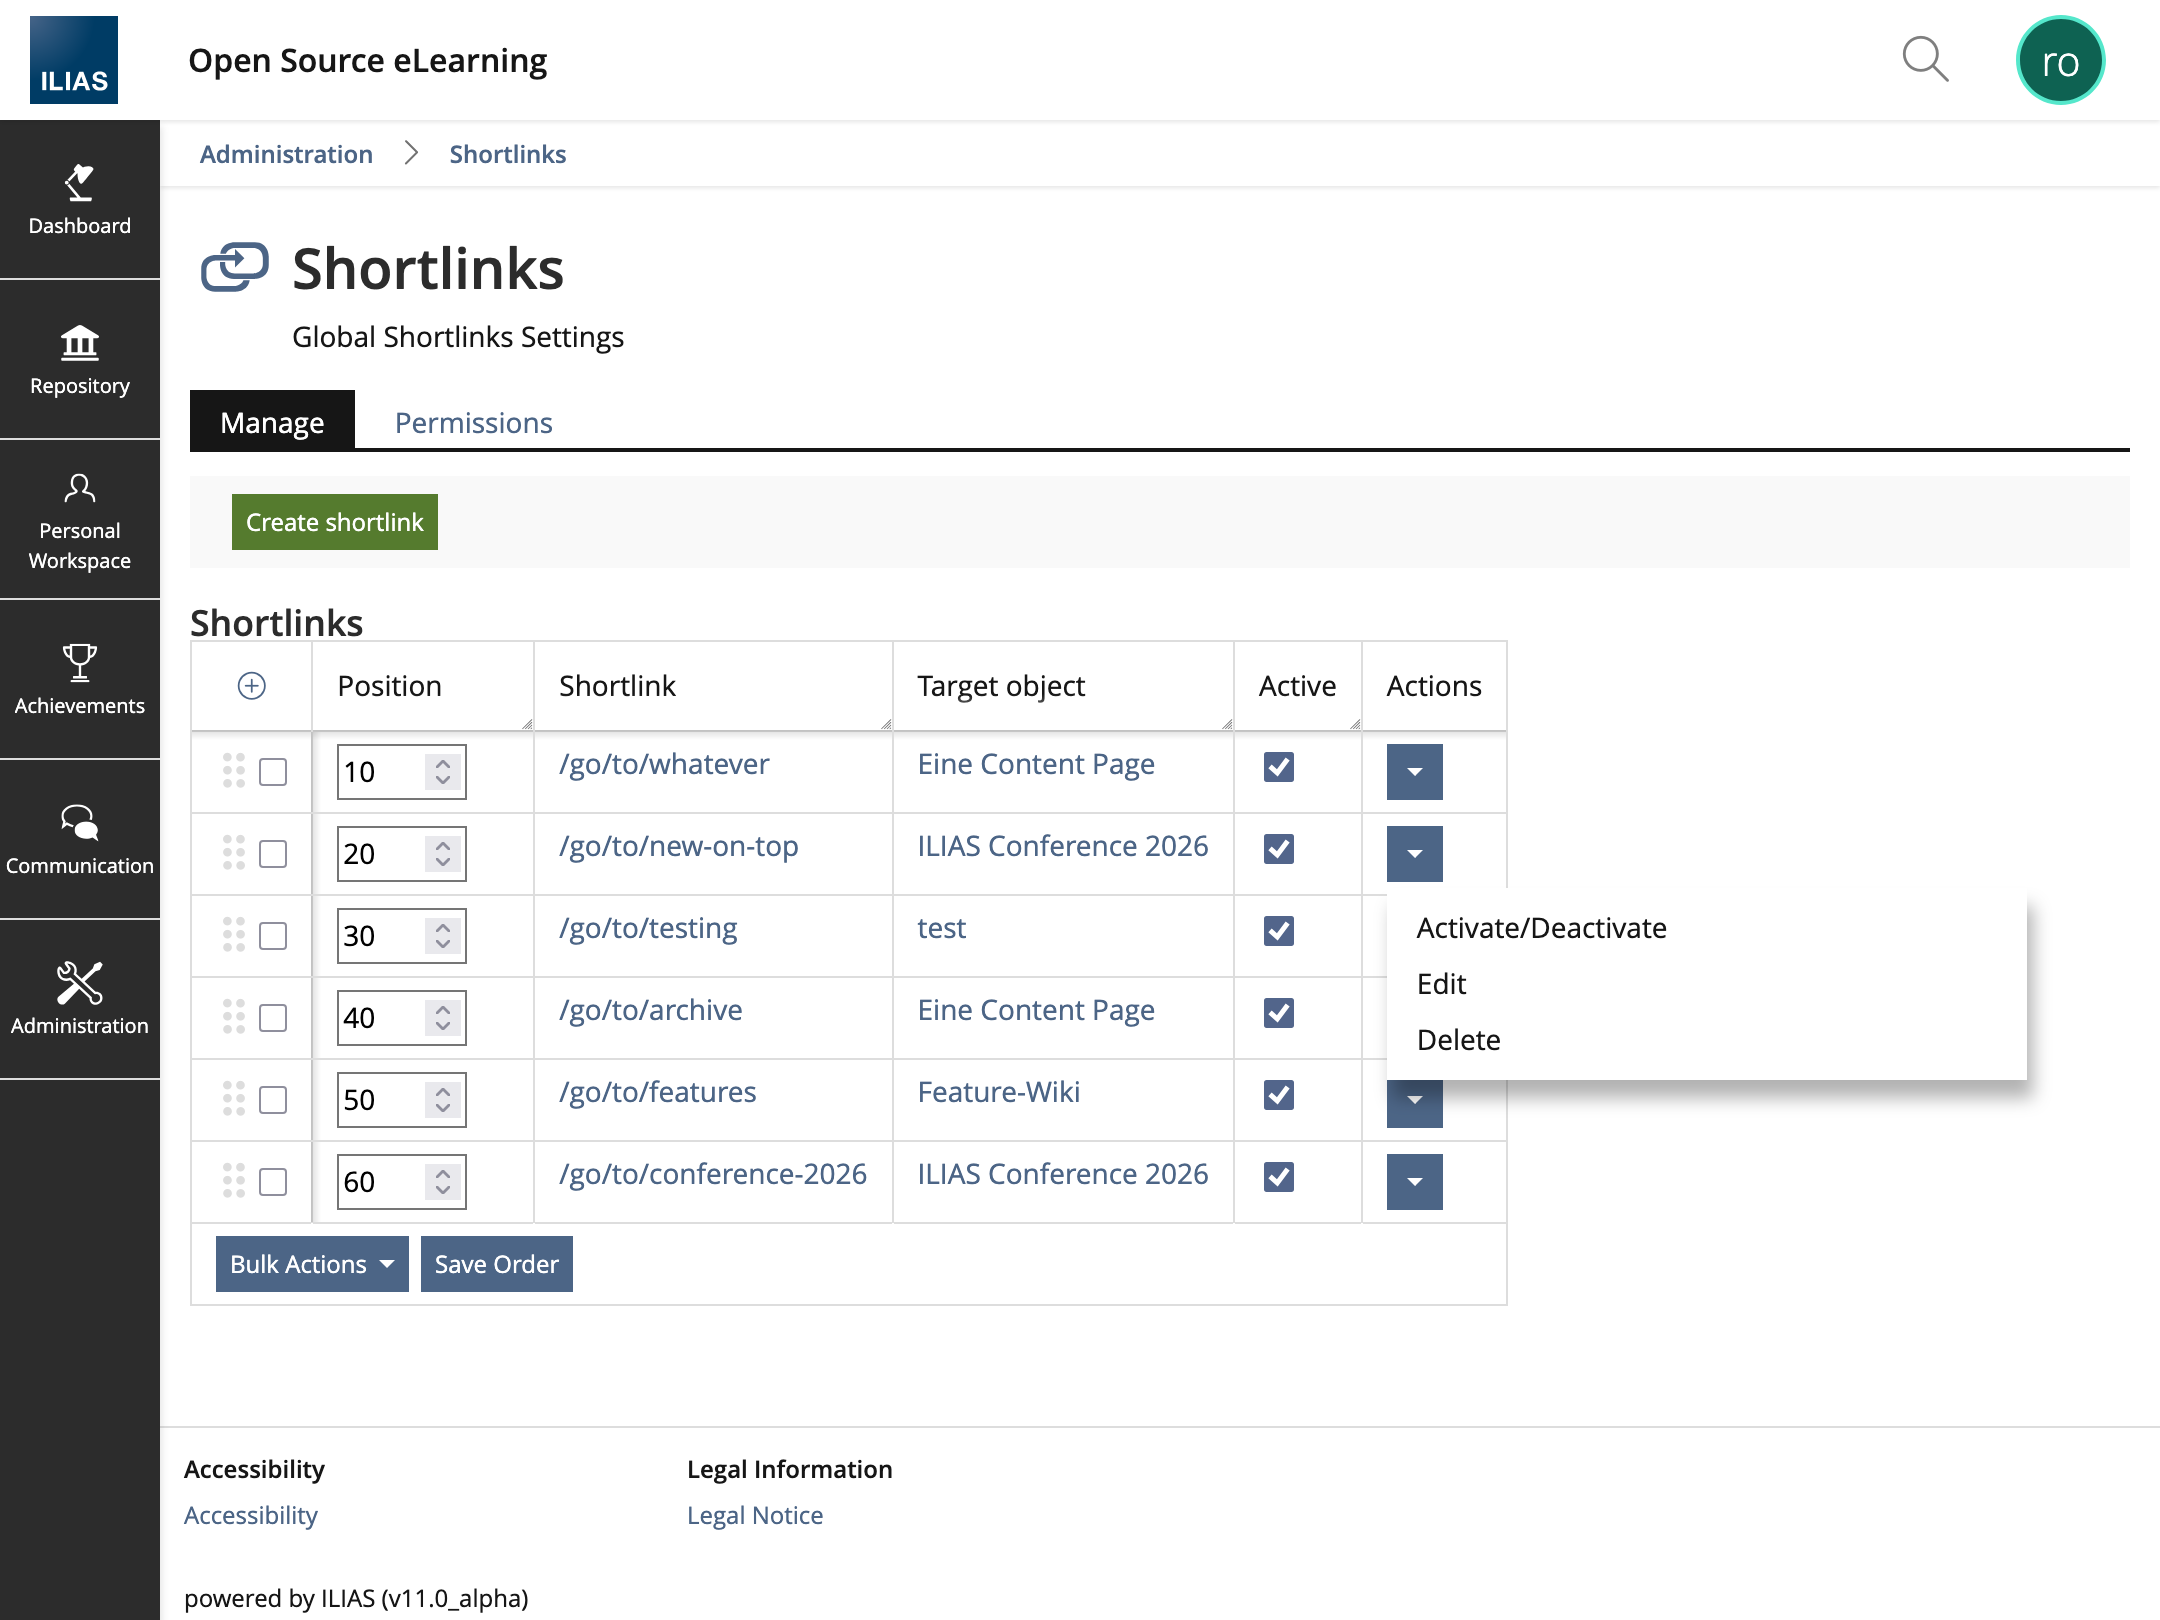Toggle Active checkbox for /go/to/conference-2026
The image size is (2160, 1620).
click(1278, 1177)
